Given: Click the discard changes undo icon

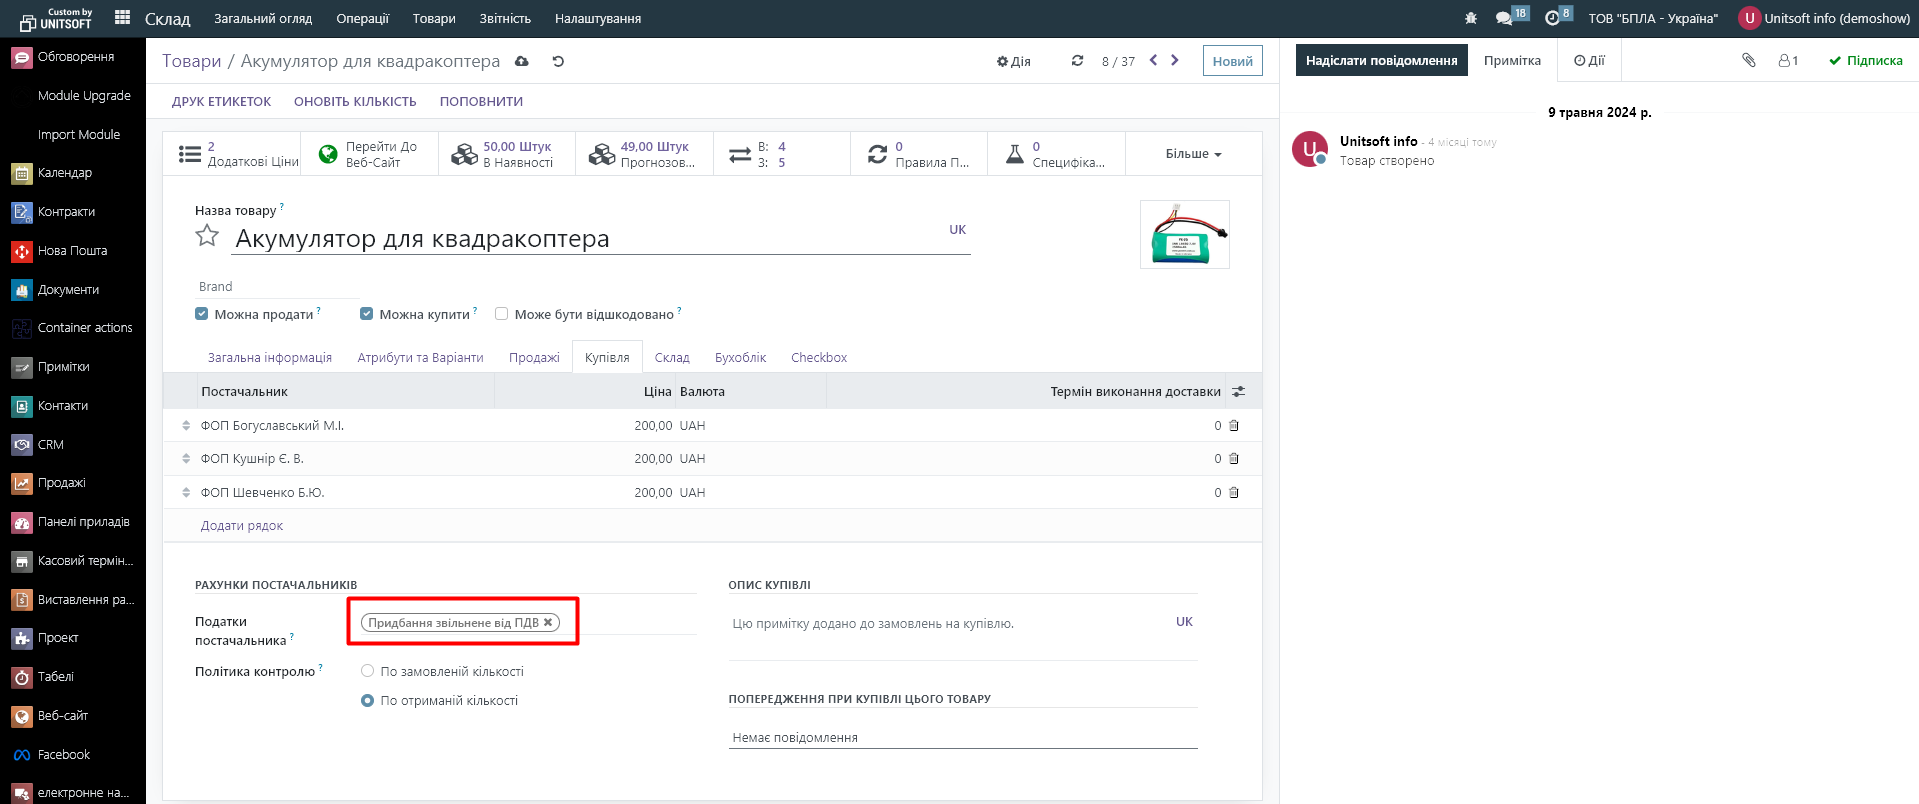Looking at the screenshot, I should (558, 61).
